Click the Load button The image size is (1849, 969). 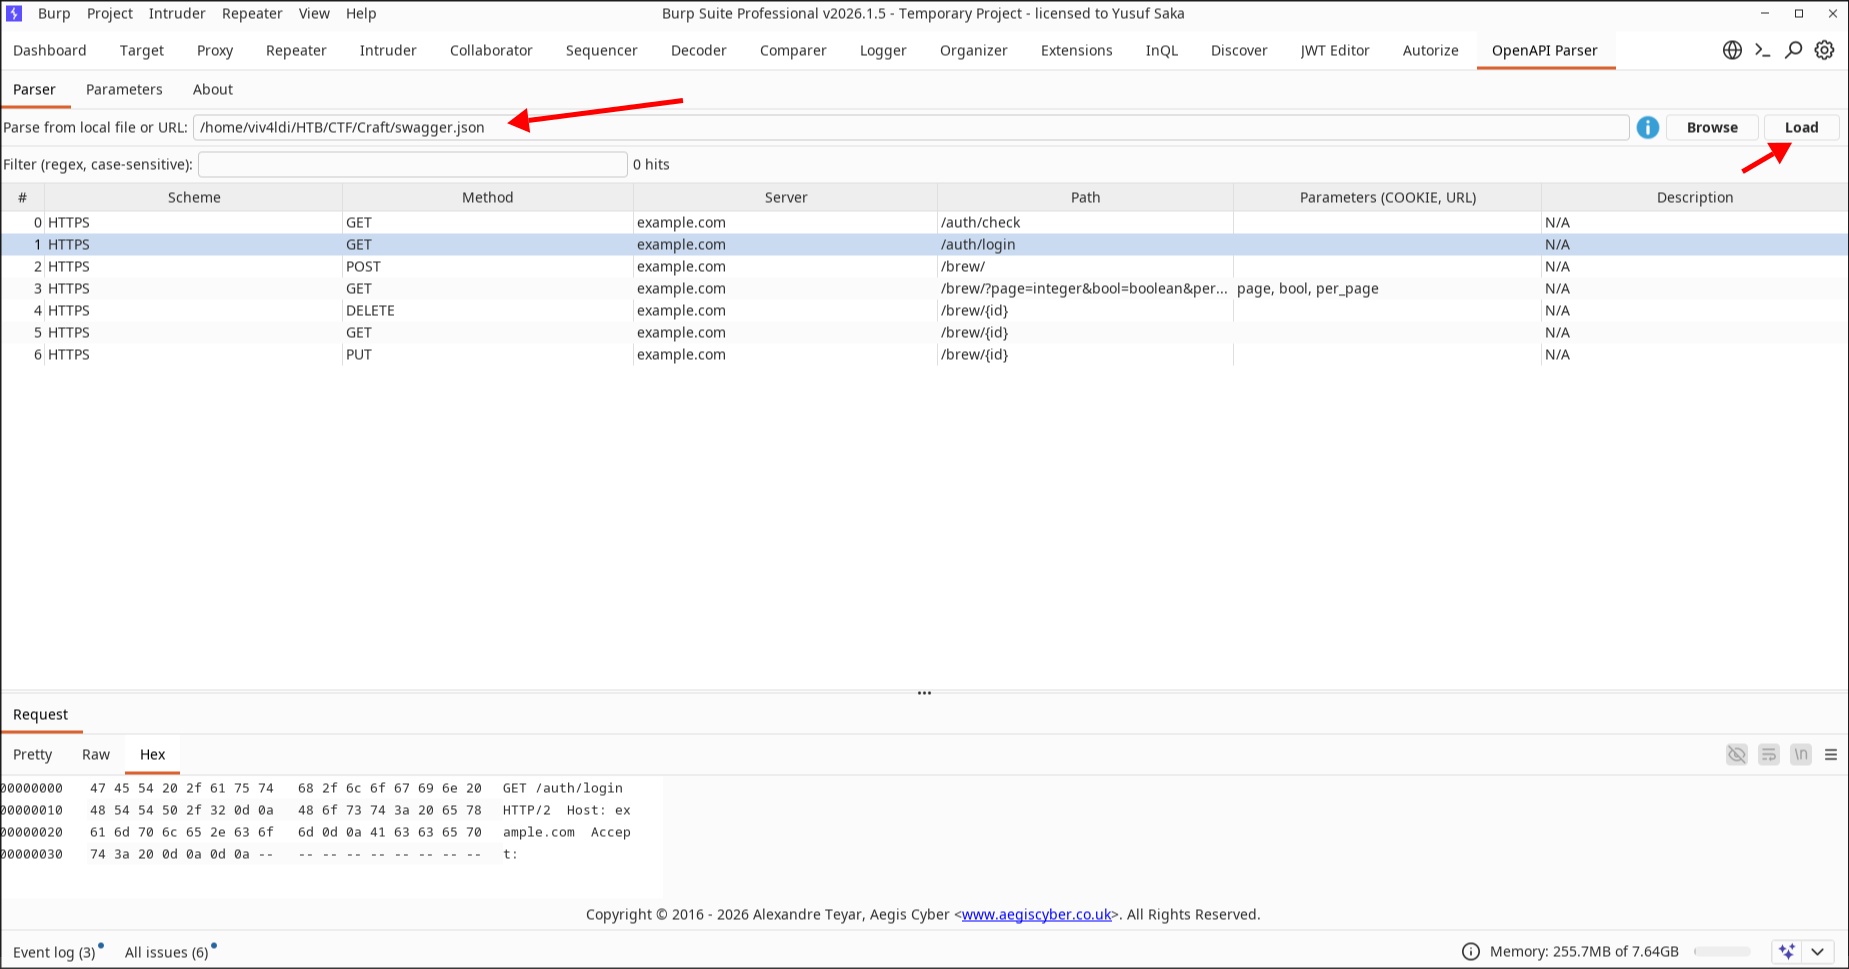pyautogui.click(x=1801, y=128)
